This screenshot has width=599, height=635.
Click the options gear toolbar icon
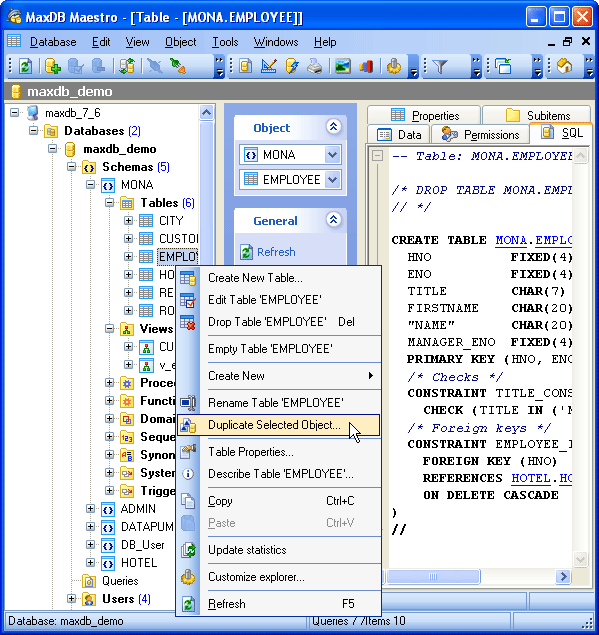394,66
